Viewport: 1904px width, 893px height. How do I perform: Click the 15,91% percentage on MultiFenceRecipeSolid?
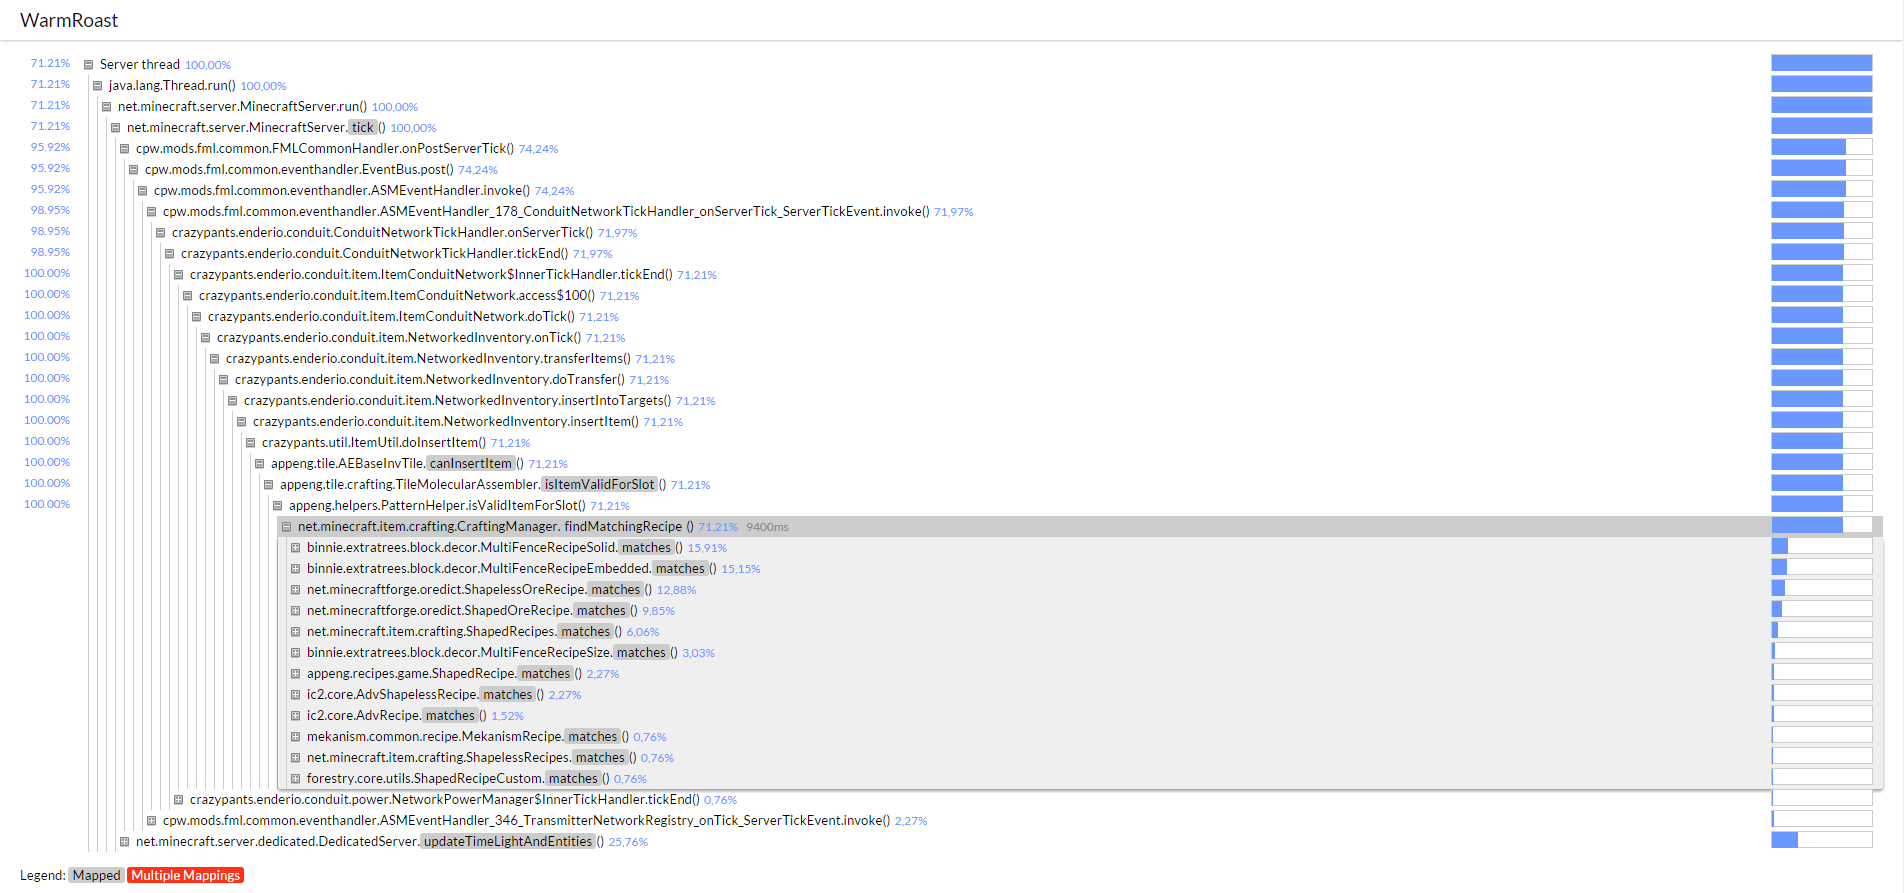pyautogui.click(x=707, y=548)
